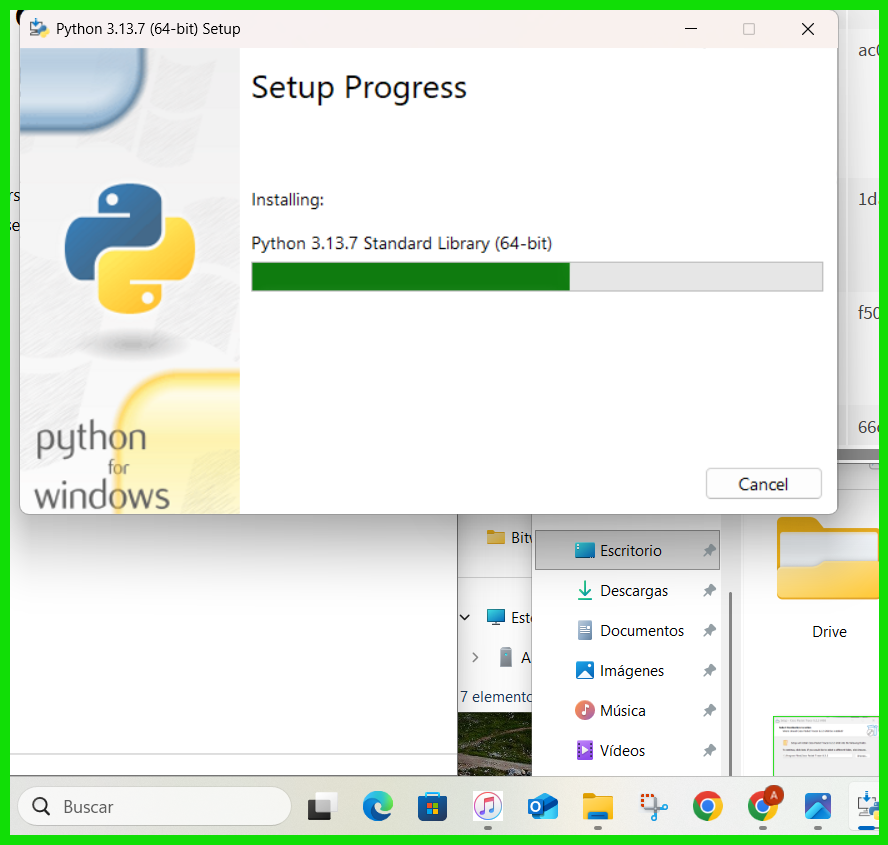Go to the Música folder
The image size is (888, 845).
622,711
